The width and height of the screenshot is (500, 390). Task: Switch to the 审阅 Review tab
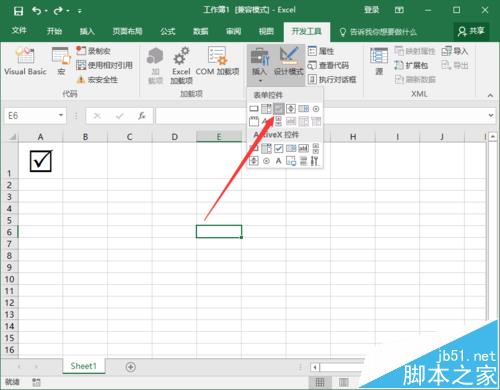click(x=233, y=31)
